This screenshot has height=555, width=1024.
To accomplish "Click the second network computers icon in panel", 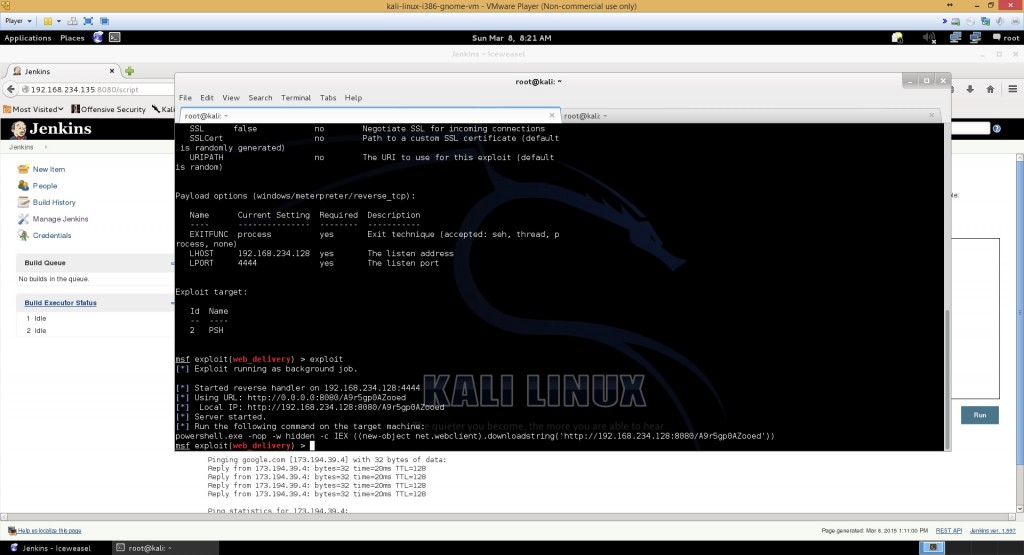I will 976,37.
